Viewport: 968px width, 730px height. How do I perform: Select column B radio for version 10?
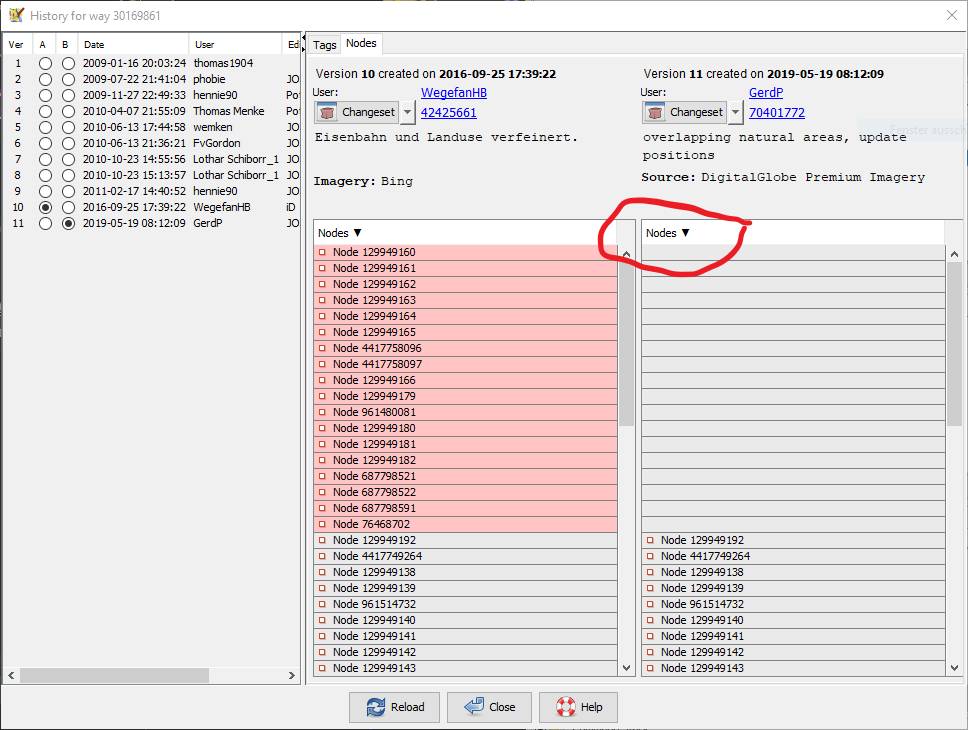coord(68,207)
